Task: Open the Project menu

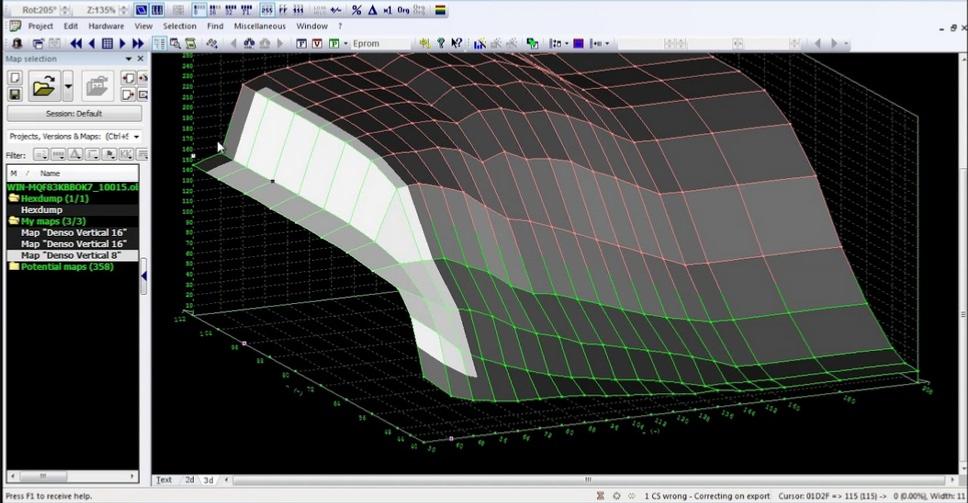Action: pyautogui.click(x=40, y=26)
